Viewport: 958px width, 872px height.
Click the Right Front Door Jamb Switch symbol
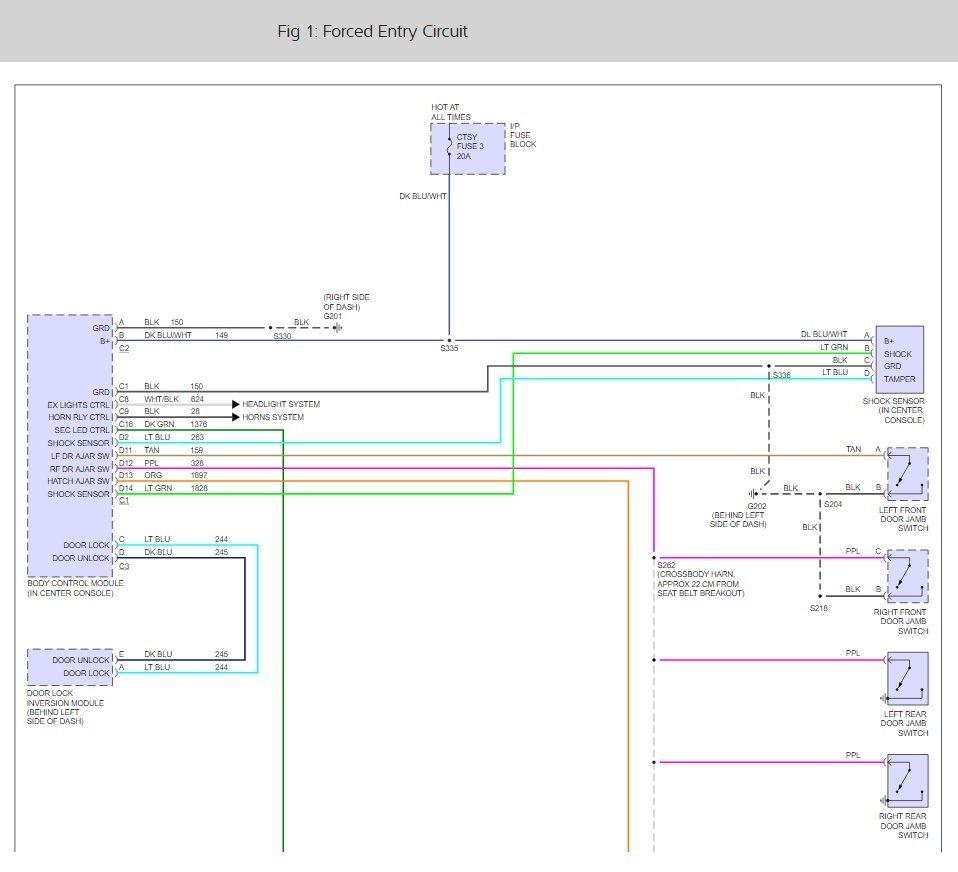click(907, 576)
